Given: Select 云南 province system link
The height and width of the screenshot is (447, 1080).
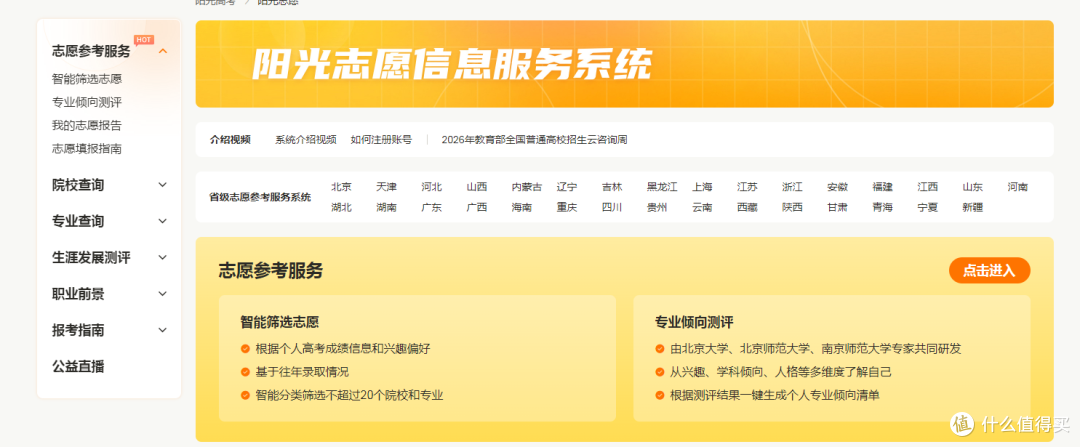Looking at the screenshot, I should [703, 207].
